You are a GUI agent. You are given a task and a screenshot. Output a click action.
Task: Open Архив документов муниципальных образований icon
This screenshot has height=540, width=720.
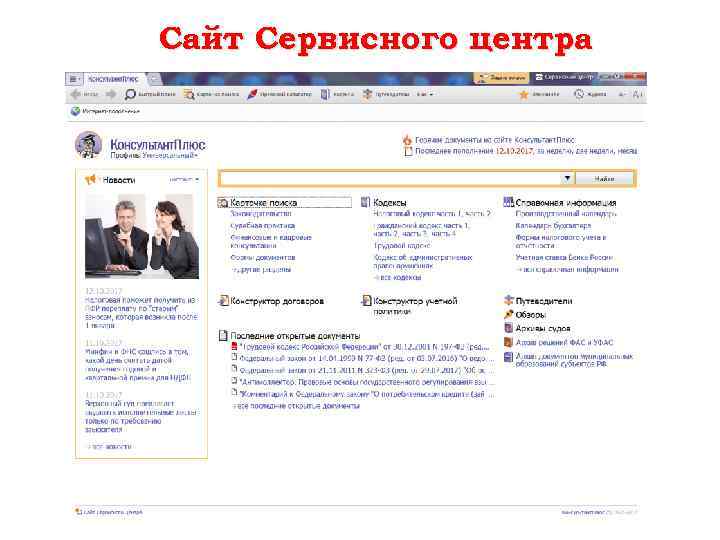509,357
